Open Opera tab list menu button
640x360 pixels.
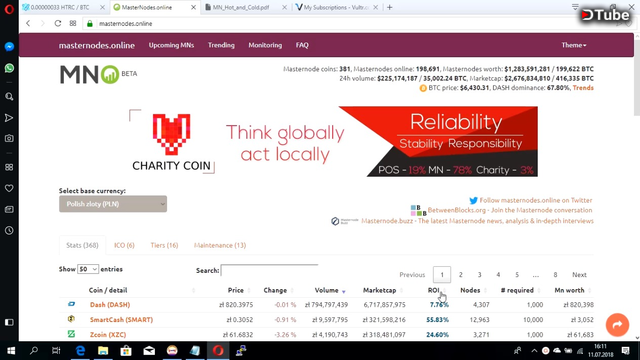point(575,7)
